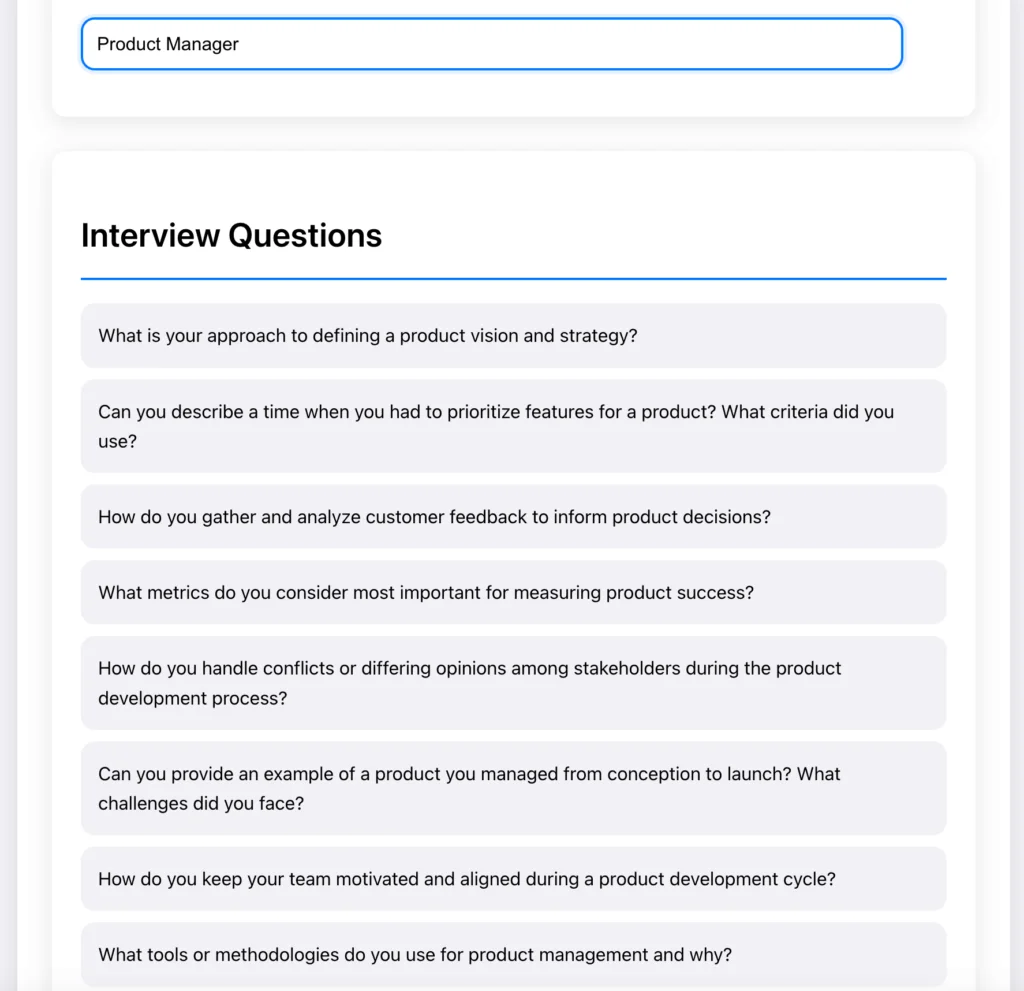1024x991 pixels.
Task: Select the metrics for product success question
Action: (x=513, y=593)
